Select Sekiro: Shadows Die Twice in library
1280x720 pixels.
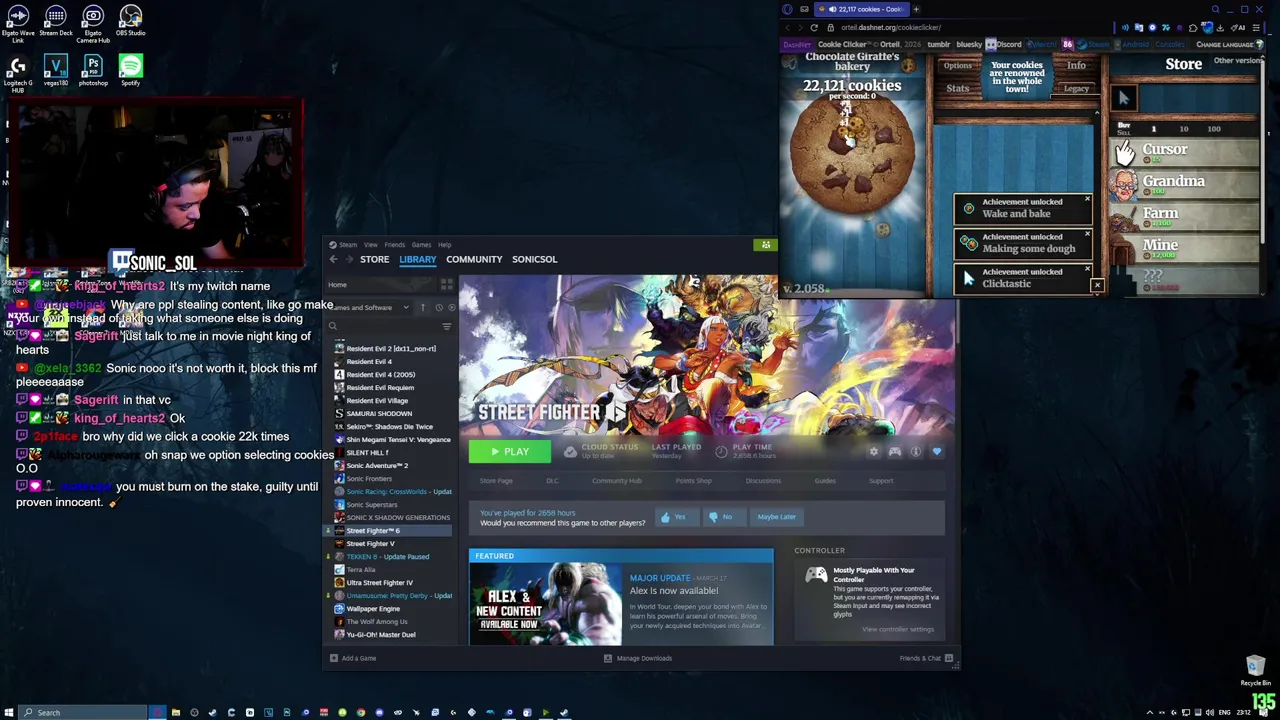click(x=389, y=426)
